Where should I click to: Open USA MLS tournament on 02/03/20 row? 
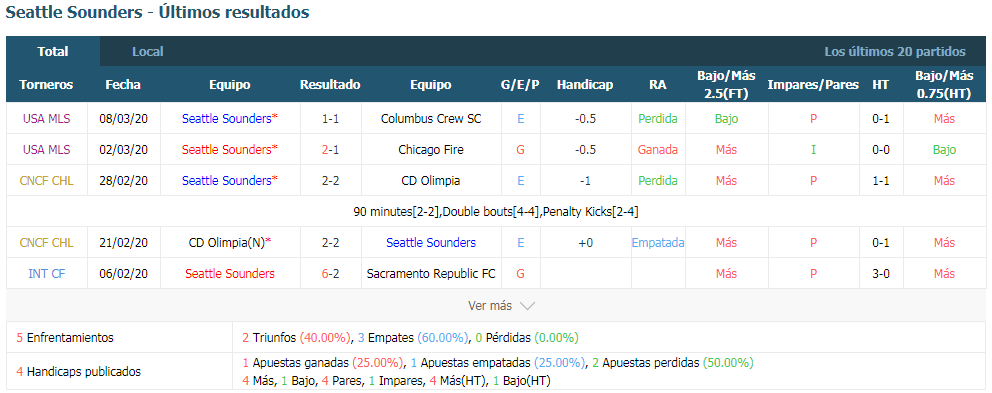47,150
